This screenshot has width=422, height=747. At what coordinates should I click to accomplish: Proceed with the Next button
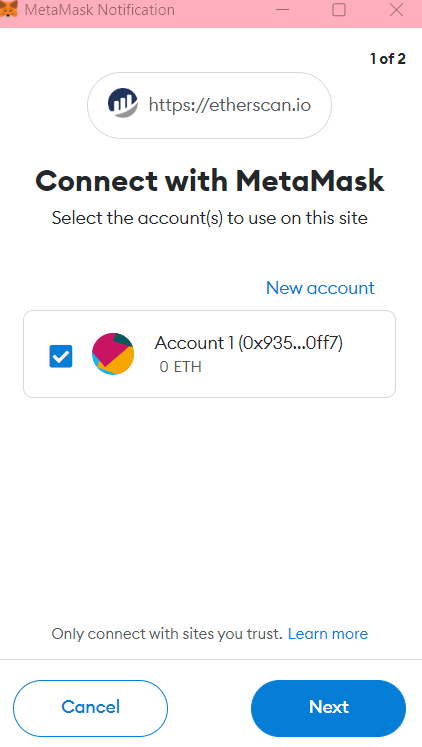coord(329,708)
